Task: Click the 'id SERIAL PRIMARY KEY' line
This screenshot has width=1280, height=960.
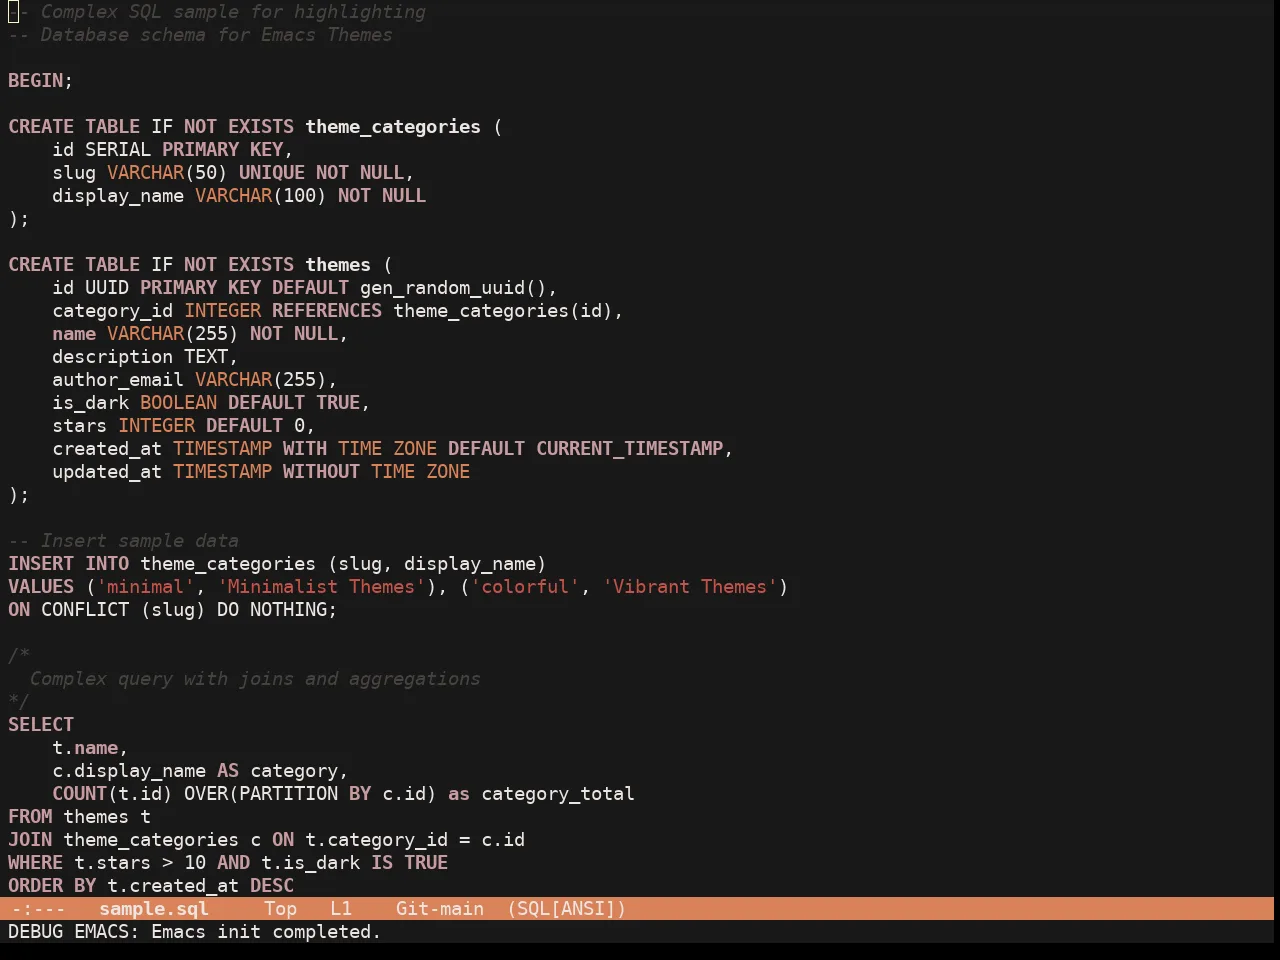Action: (x=173, y=150)
